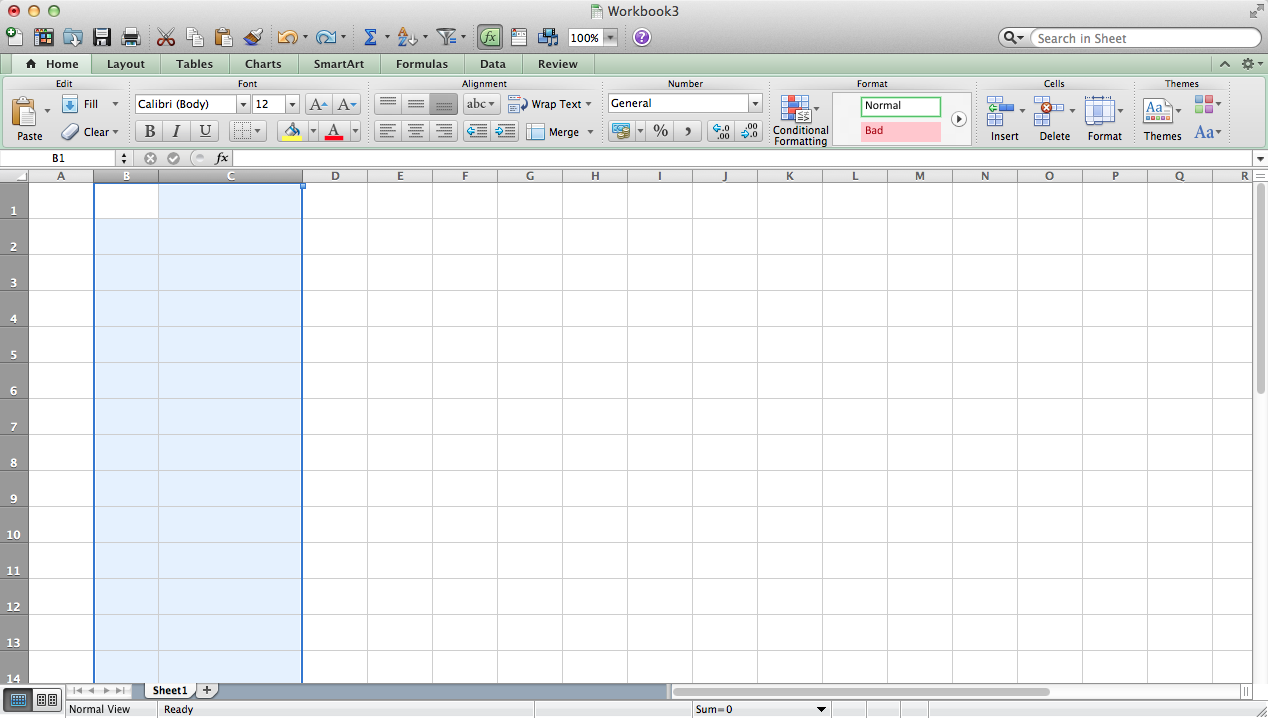Switch to Page Layout view button
1268x718 pixels.
[x=46, y=700]
